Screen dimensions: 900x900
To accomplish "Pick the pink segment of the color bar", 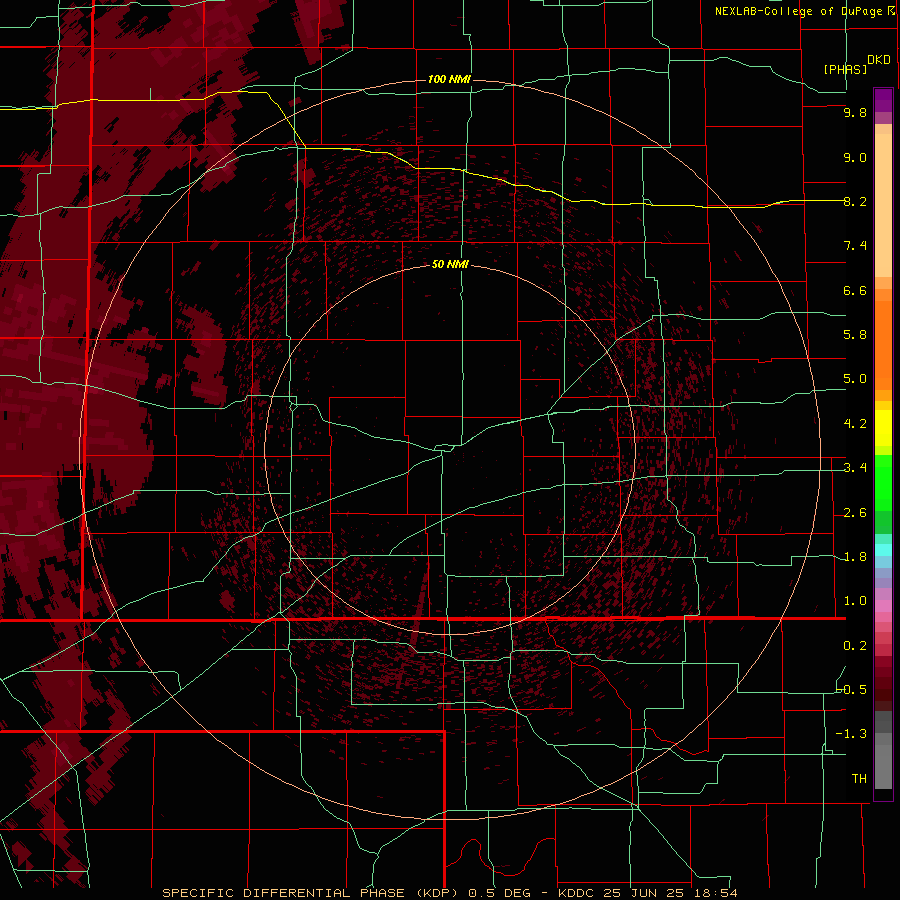I will click(x=883, y=606).
